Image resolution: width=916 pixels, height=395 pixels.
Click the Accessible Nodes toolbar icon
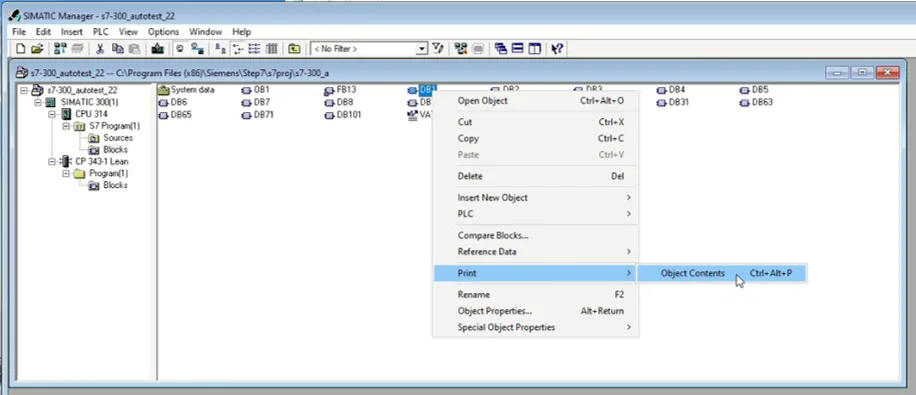(60, 48)
